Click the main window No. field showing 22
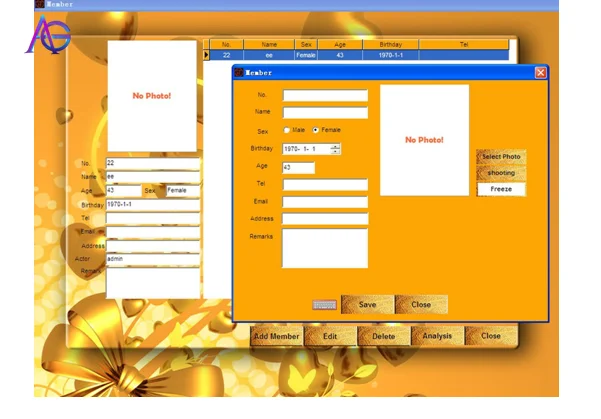Viewport: 601px width, 419px height. click(153, 163)
